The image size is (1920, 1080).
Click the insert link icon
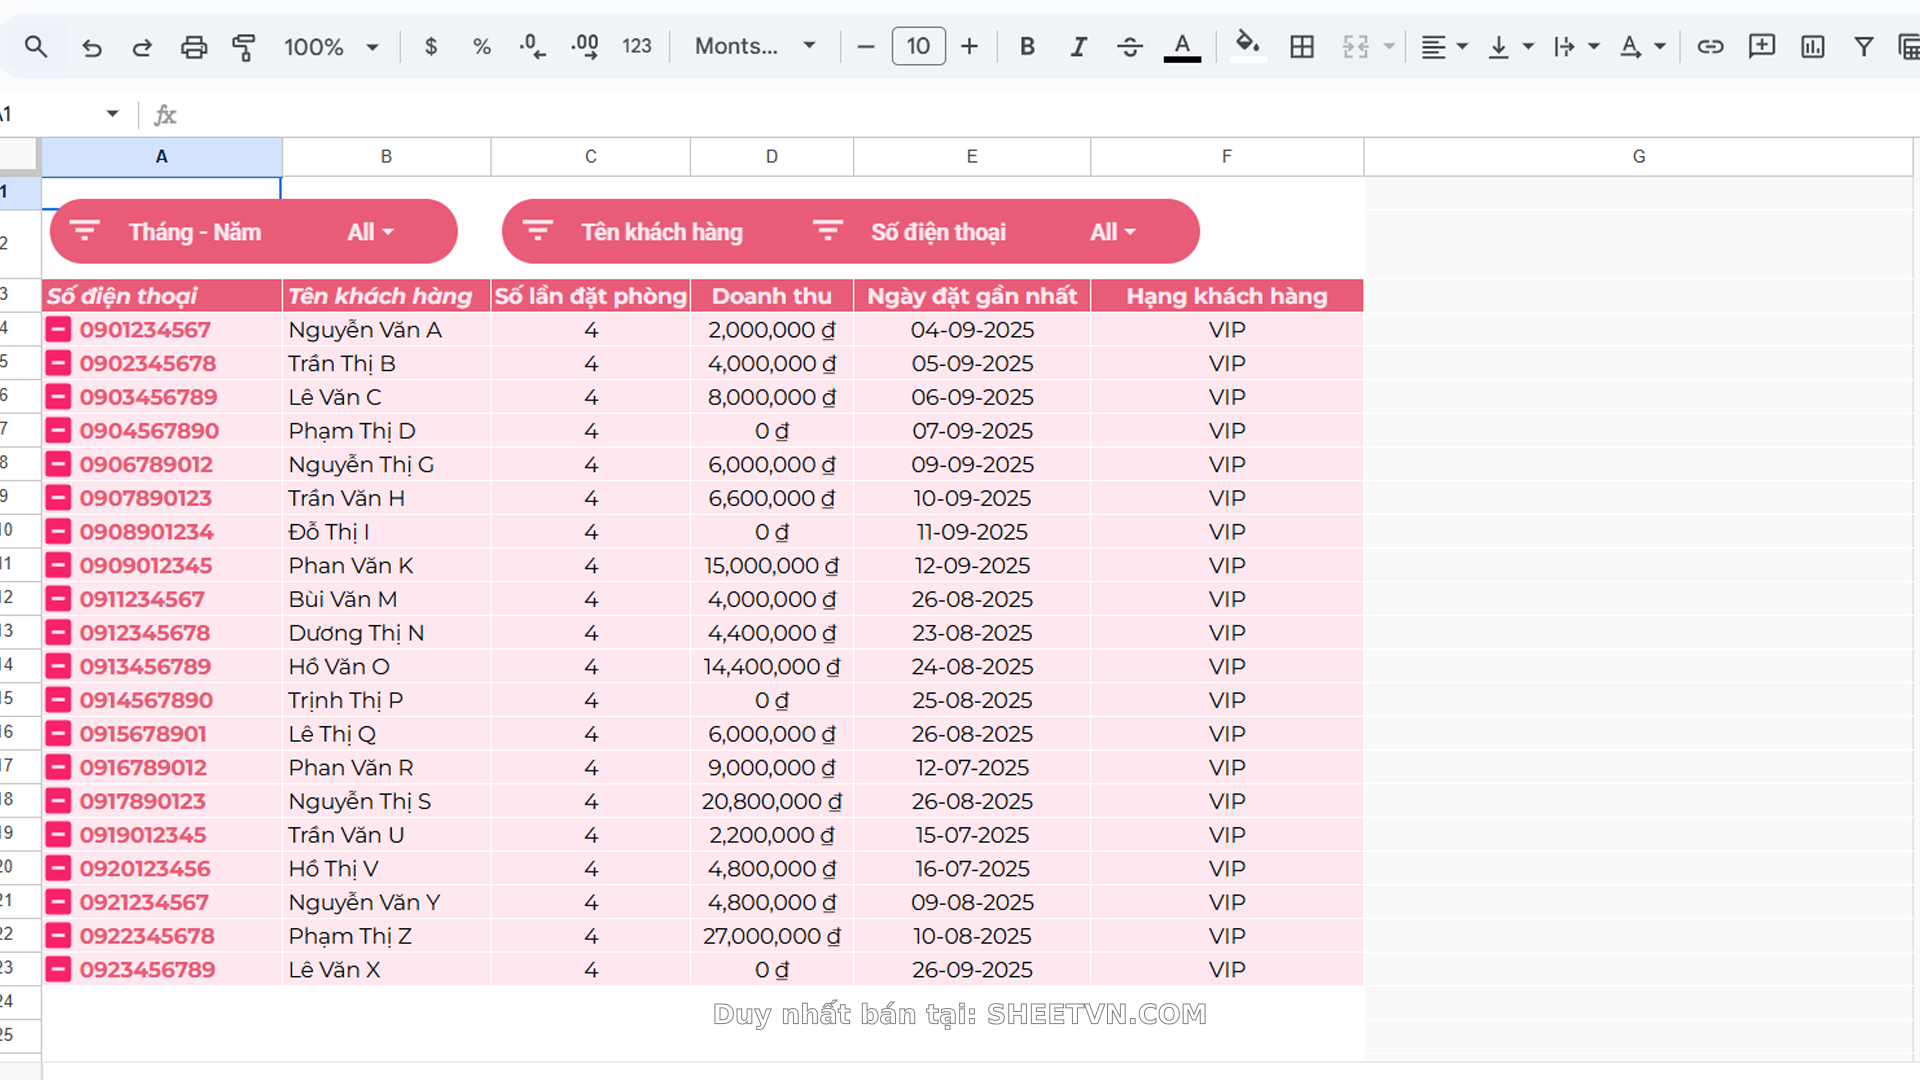(1710, 46)
